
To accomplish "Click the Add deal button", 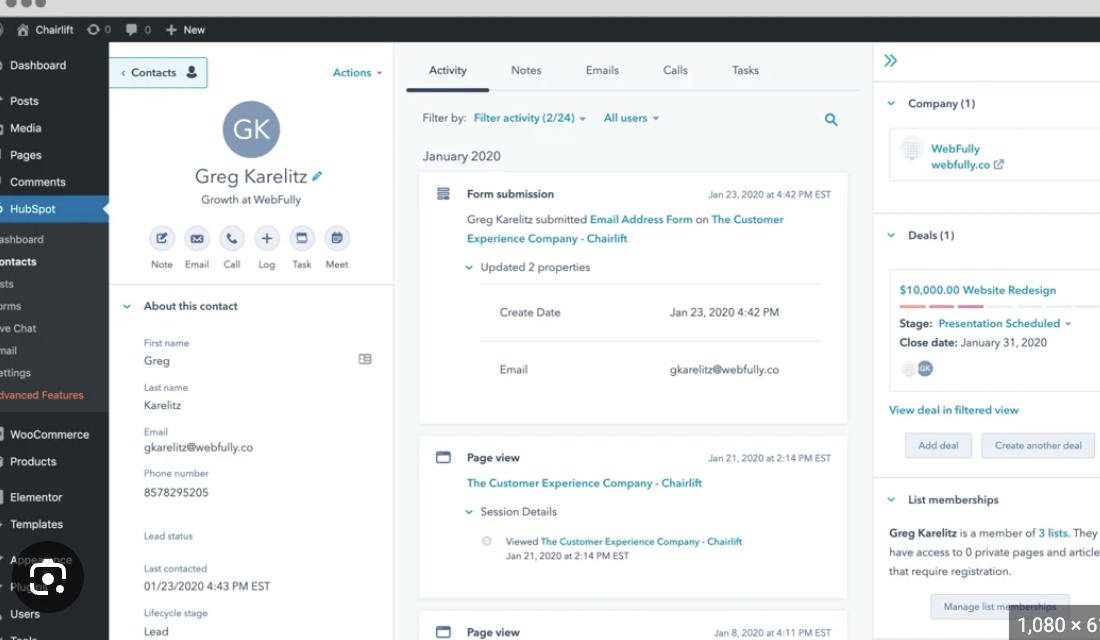I will 938,446.
